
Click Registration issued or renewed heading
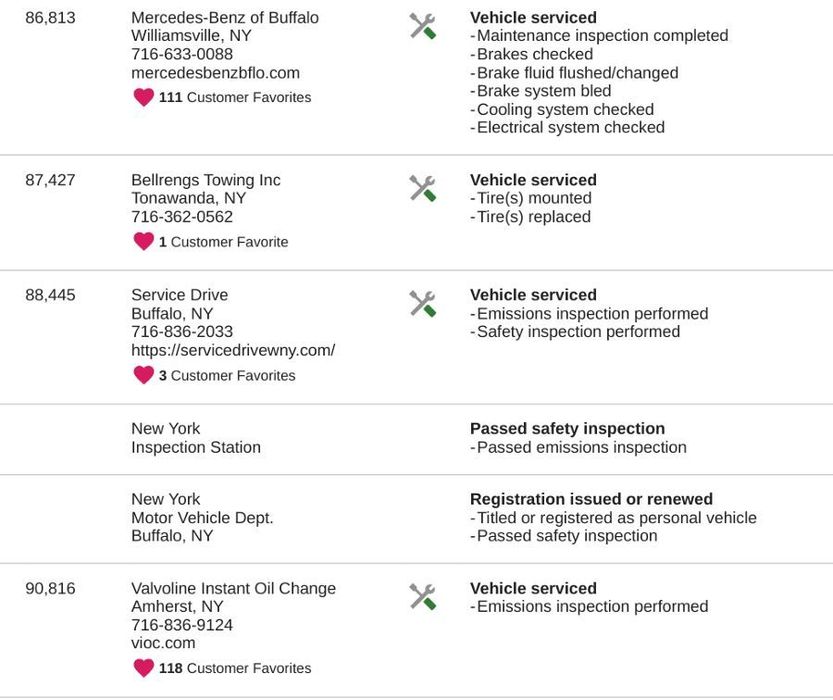click(x=591, y=499)
